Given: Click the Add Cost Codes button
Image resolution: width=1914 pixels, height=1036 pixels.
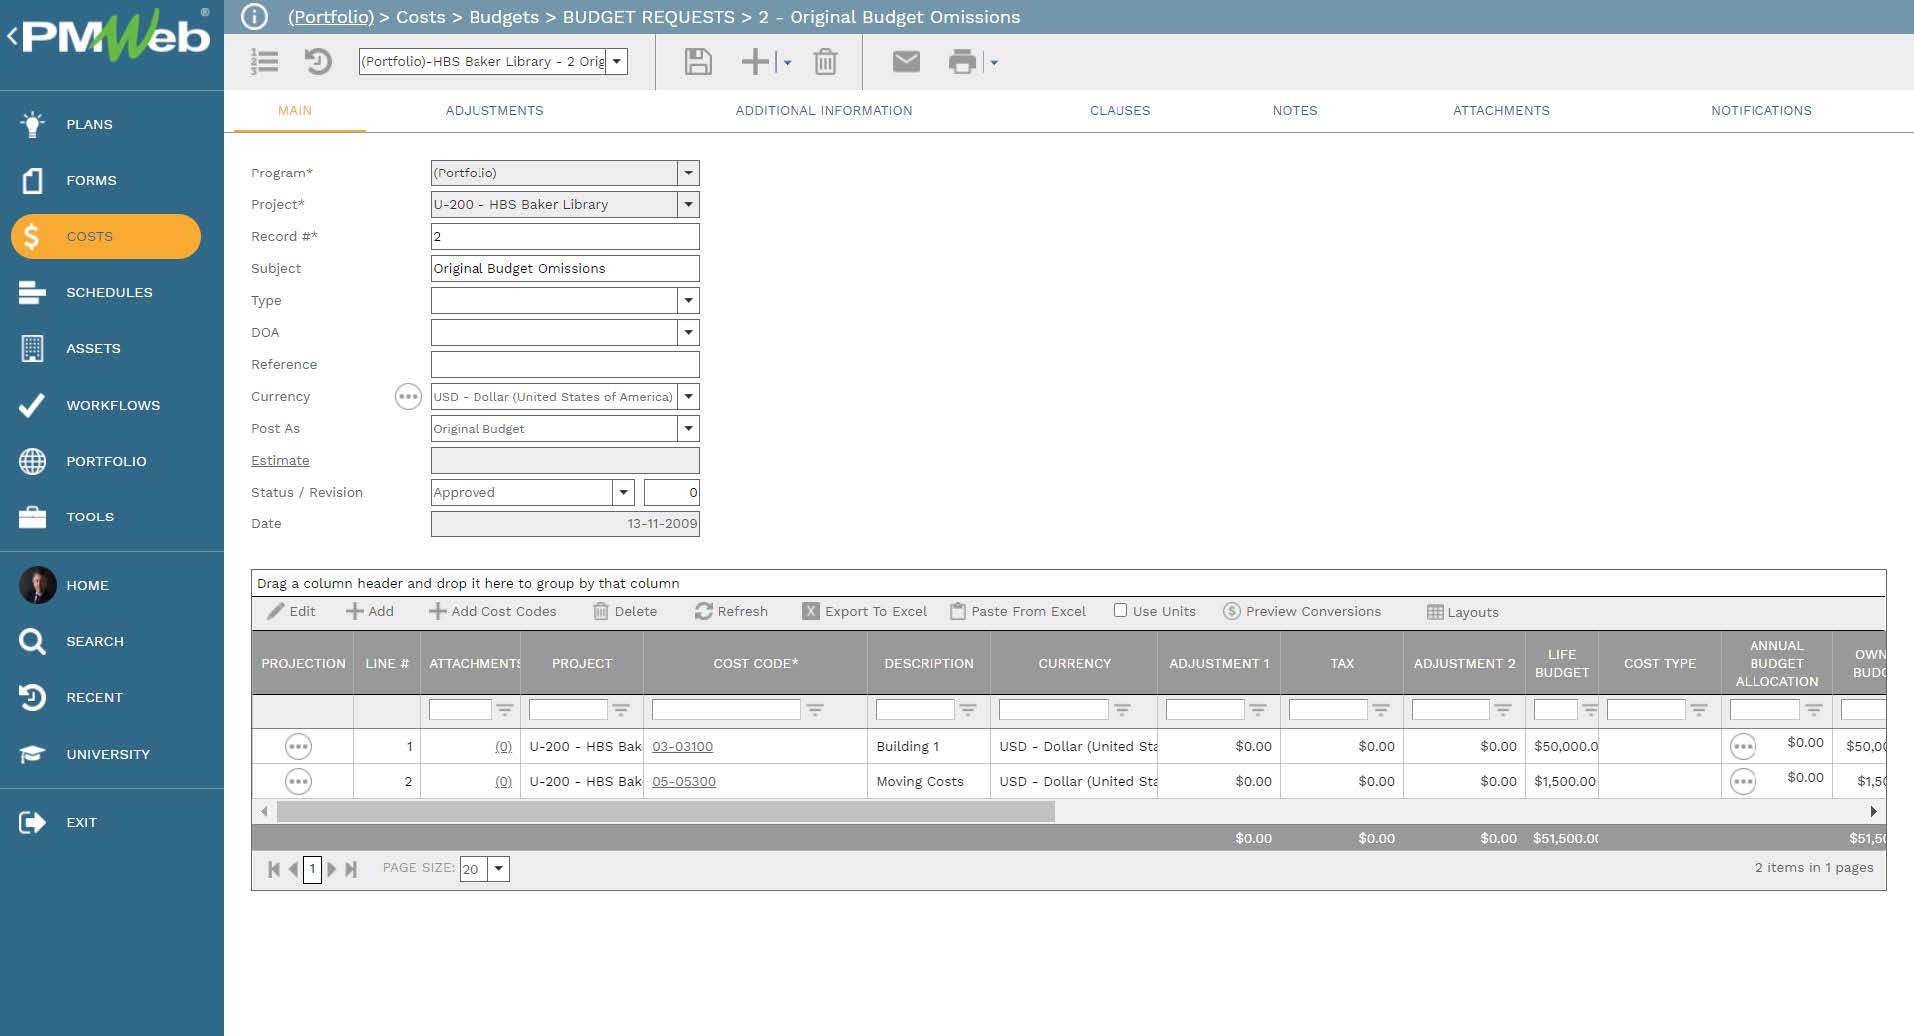Looking at the screenshot, I should pyautogui.click(x=492, y=611).
